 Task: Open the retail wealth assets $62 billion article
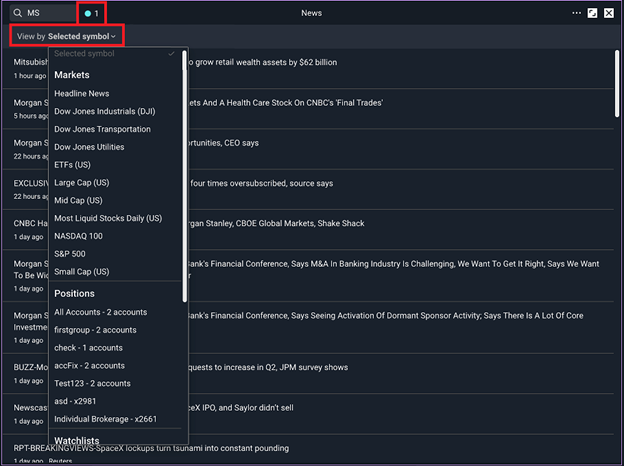point(263,62)
